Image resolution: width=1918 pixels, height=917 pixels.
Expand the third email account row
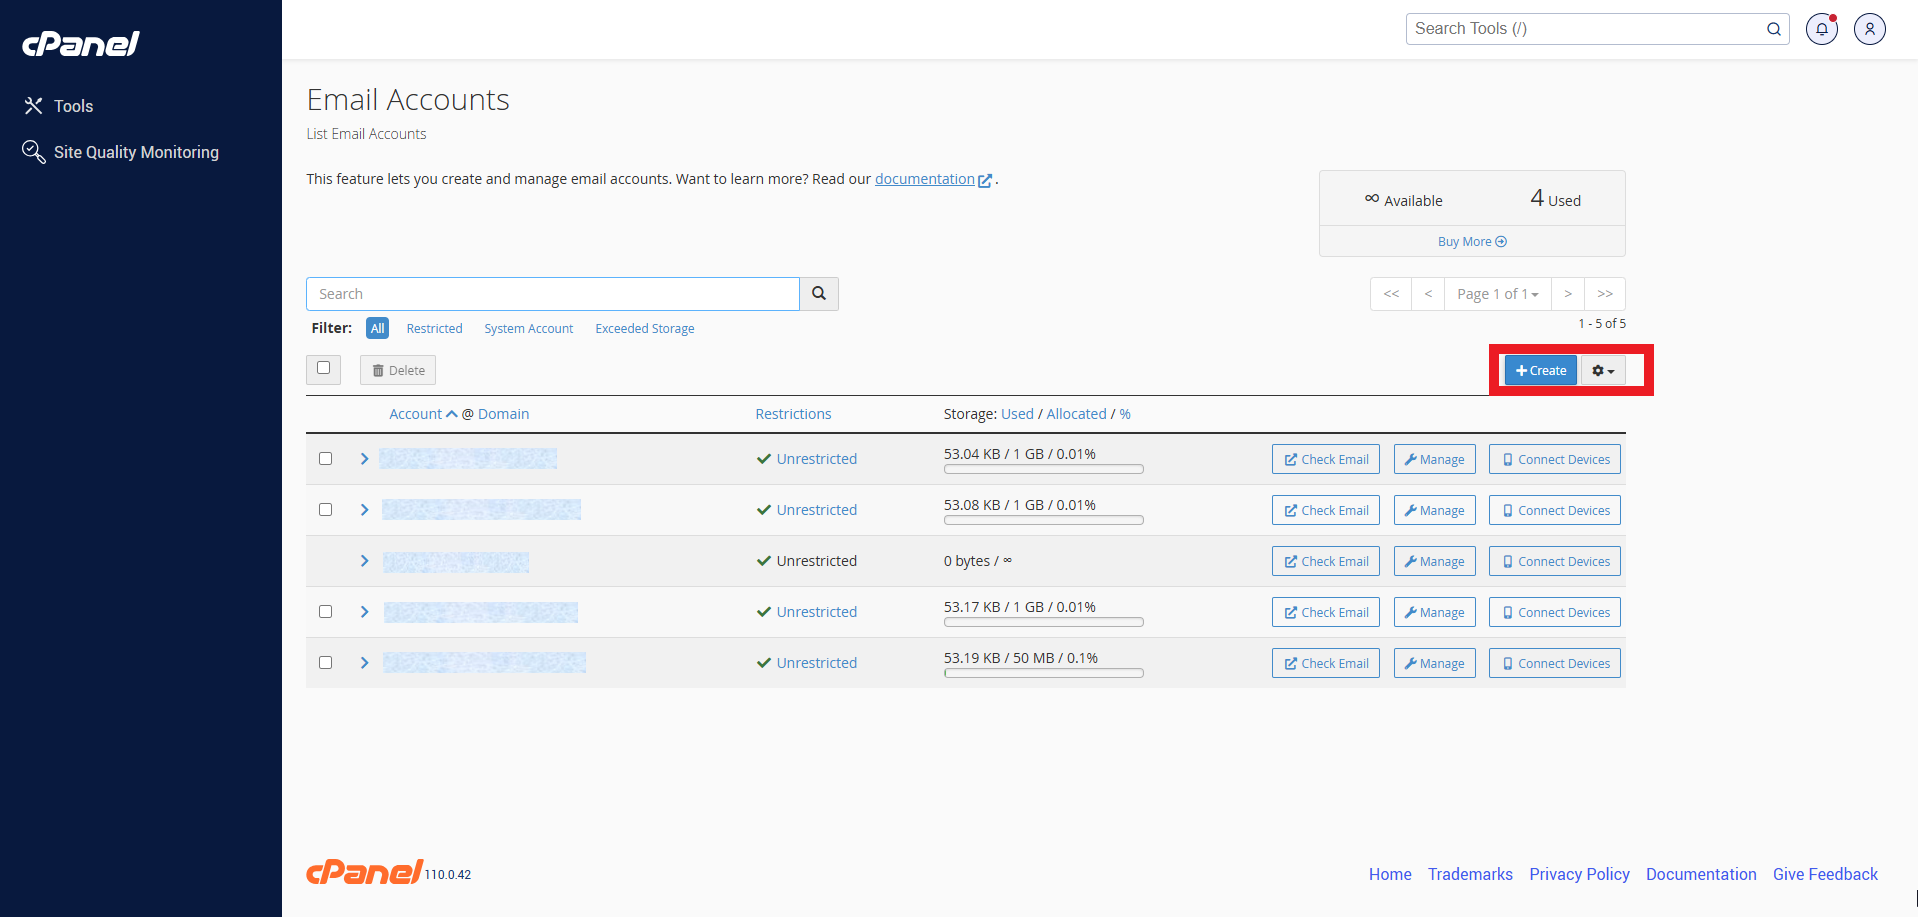click(365, 561)
